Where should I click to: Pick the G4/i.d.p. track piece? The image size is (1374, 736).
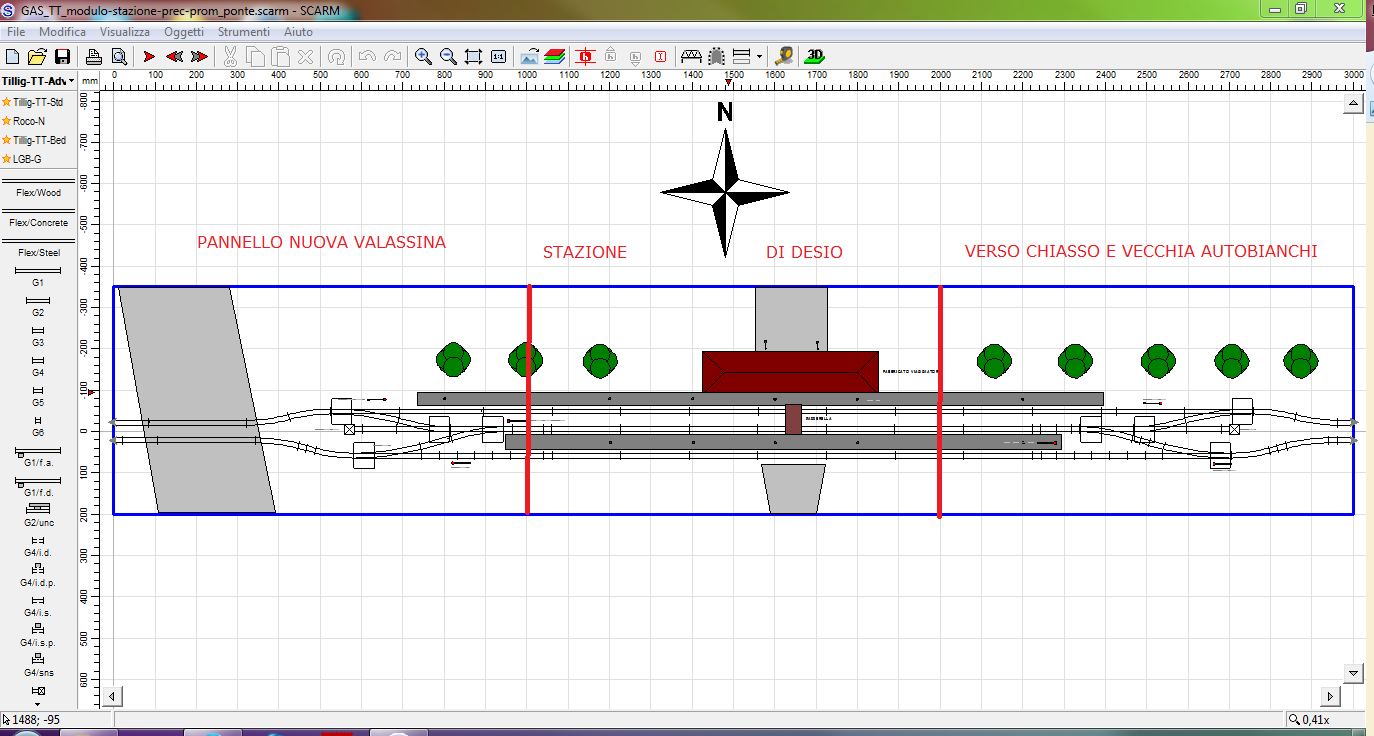pos(38,576)
